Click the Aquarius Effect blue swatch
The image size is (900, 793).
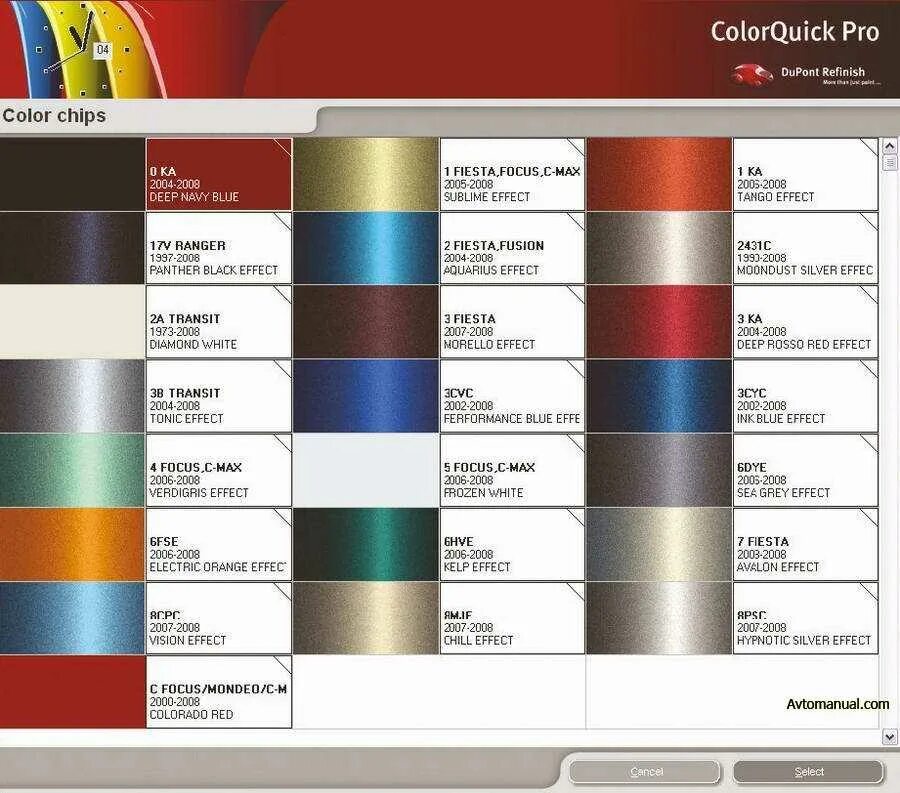366,248
